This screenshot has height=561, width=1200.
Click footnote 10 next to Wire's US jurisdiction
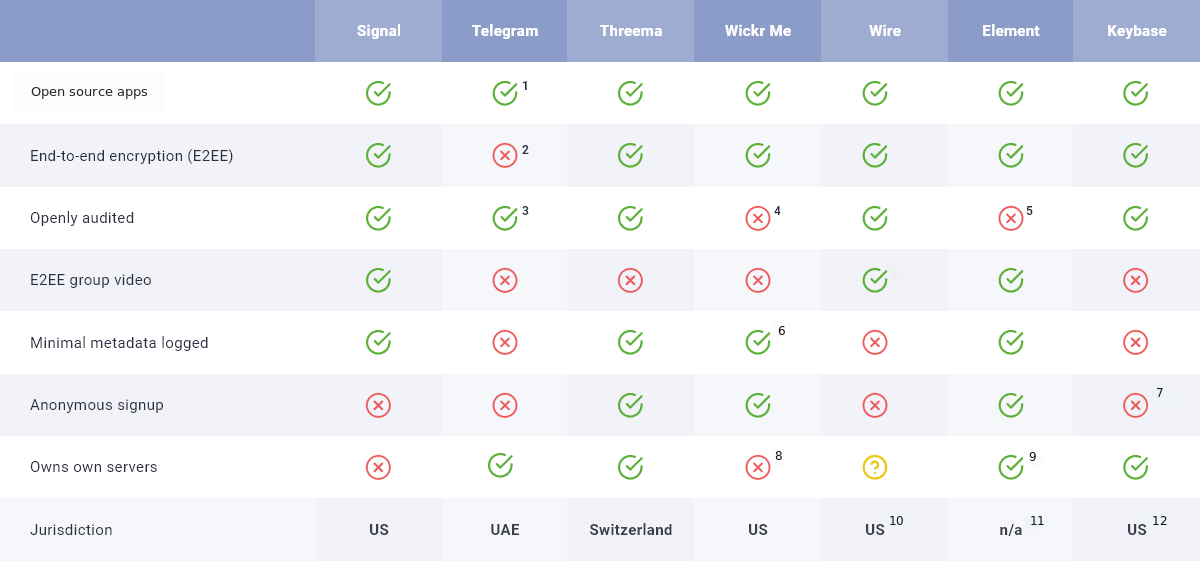click(896, 520)
